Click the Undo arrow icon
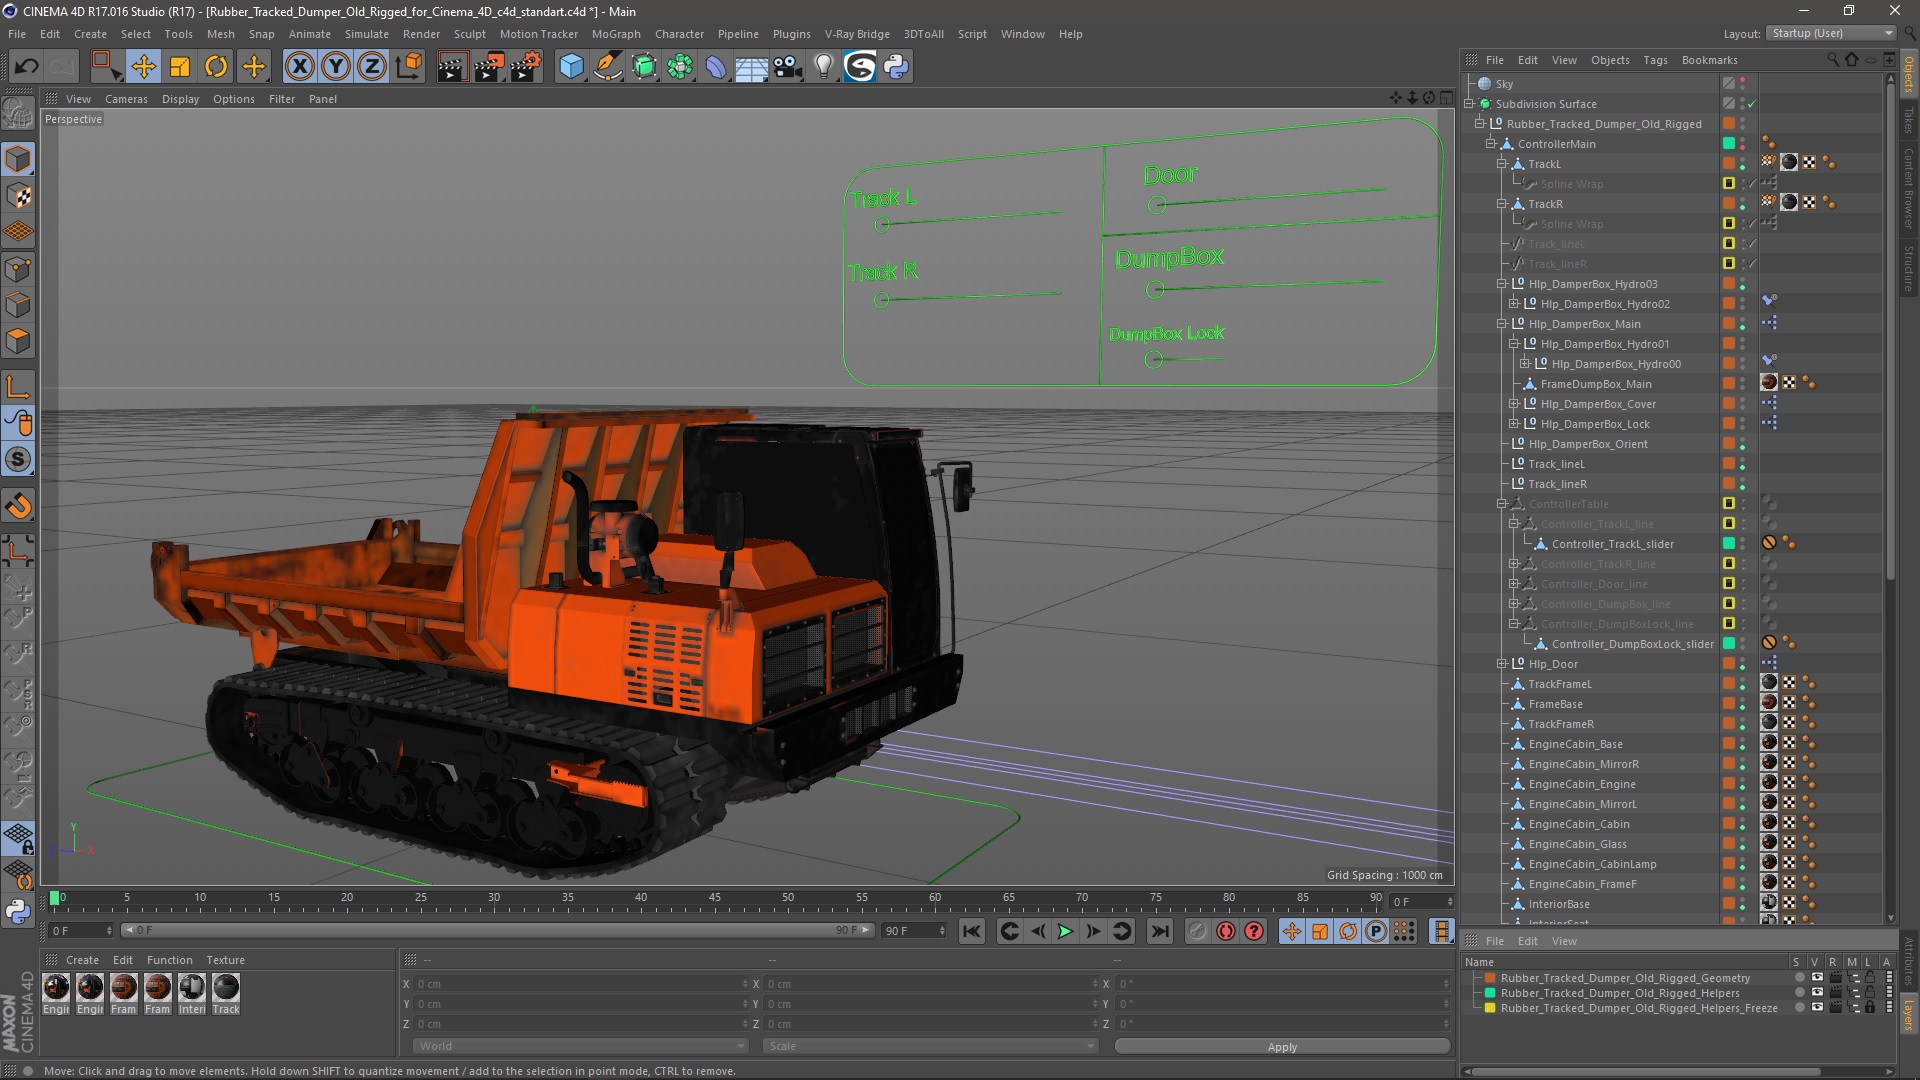 coord(26,67)
